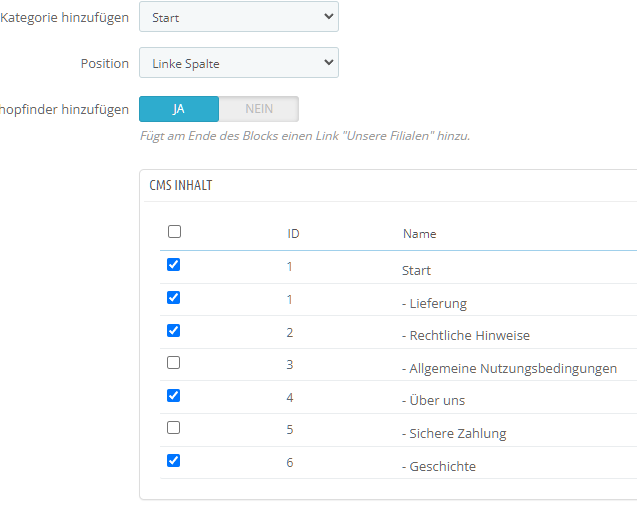Click the Lieferung row label

434,303
